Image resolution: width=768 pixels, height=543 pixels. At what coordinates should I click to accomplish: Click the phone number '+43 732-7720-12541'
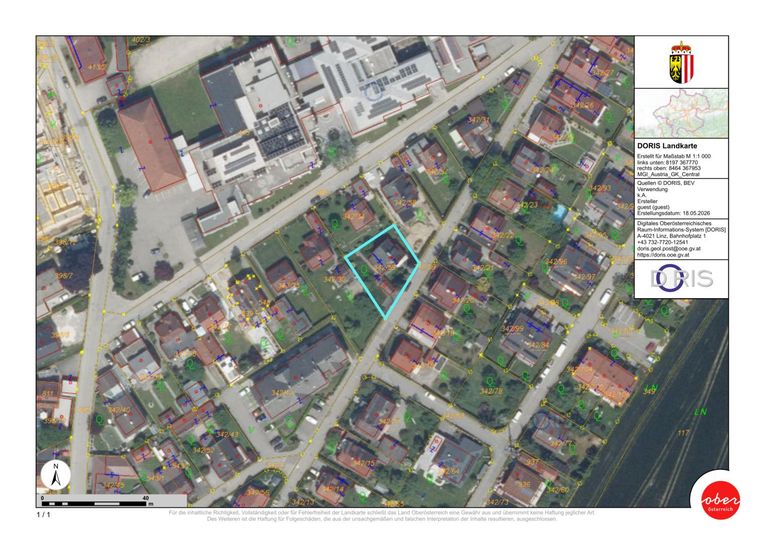pyautogui.click(x=662, y=242)
